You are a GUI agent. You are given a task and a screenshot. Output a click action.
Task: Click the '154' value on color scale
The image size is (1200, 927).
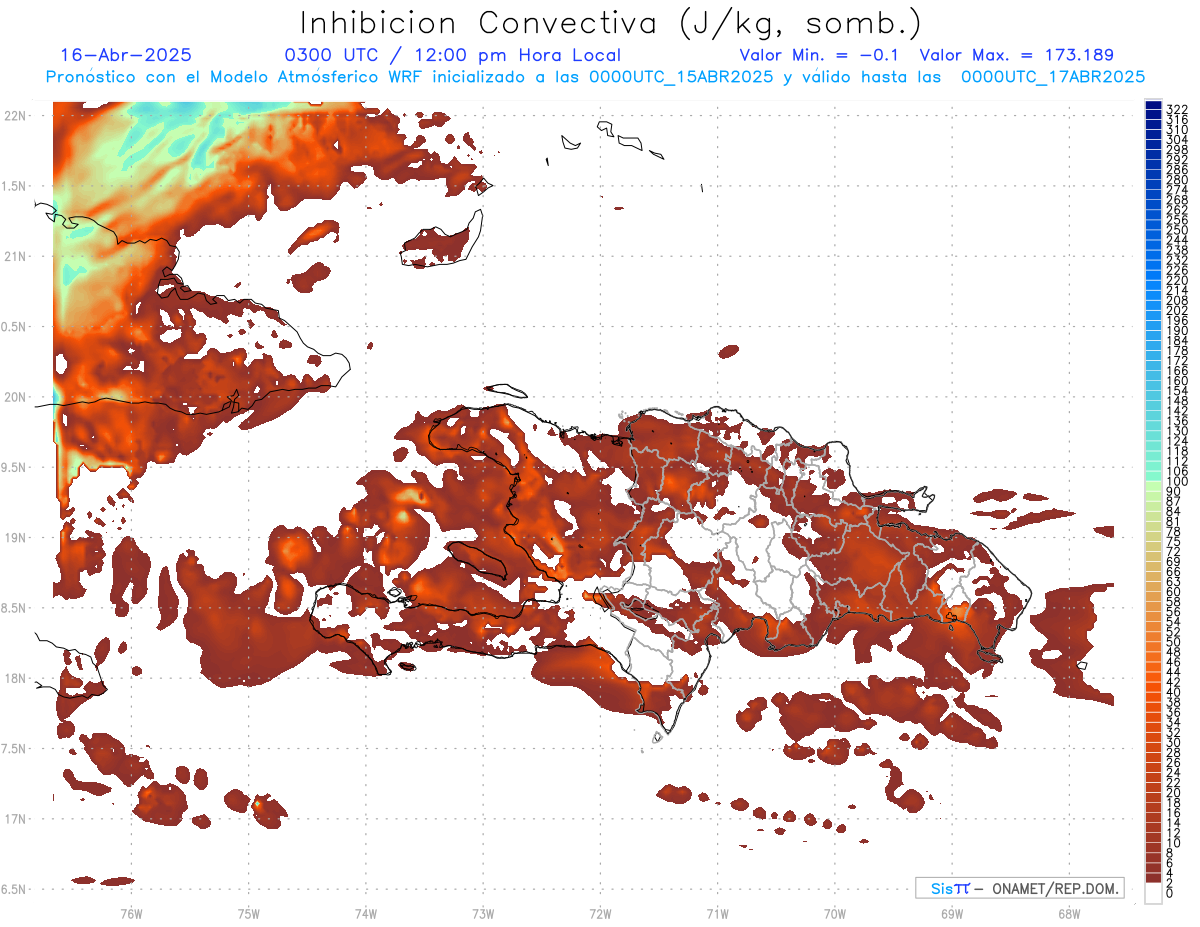[1176, 390]
